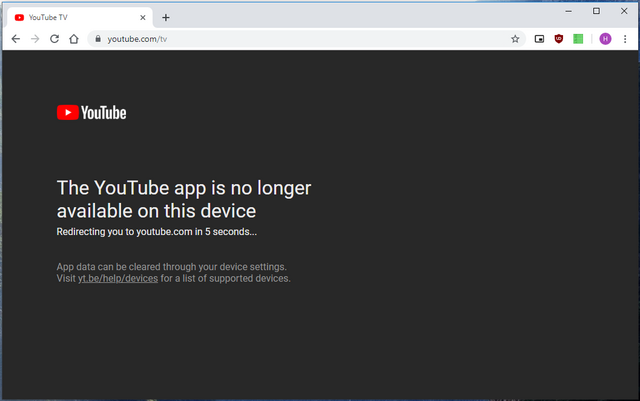Go back using the browser back arrow
The width and height of the screenshot is (640, 401).
(x=16, y=39)
